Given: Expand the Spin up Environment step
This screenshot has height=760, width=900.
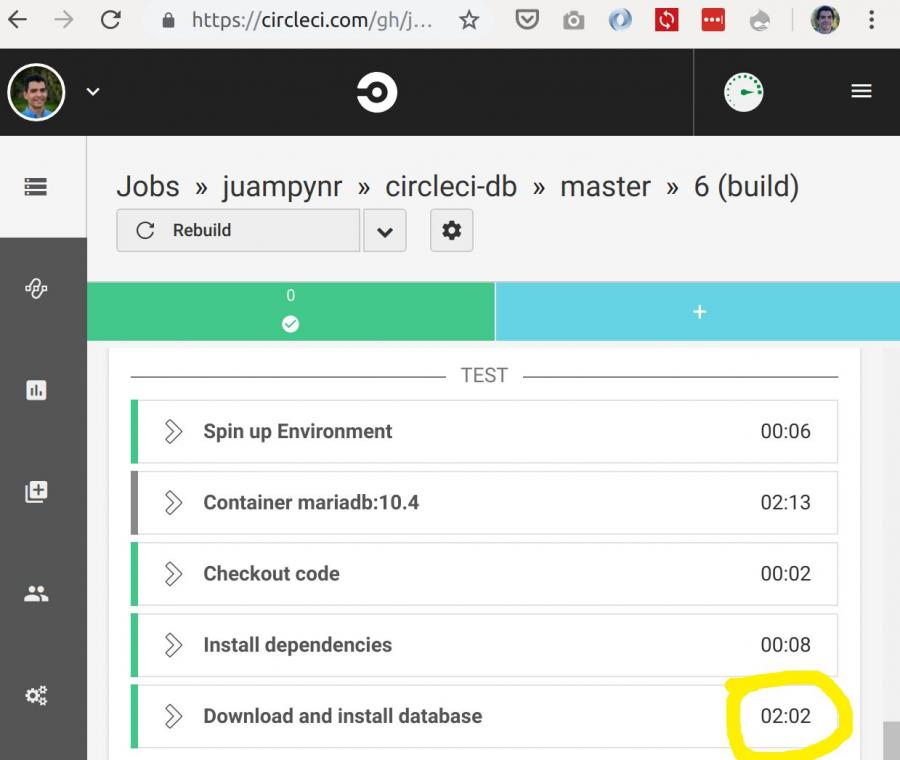Looking at the screenshot, I should [484, 432].
